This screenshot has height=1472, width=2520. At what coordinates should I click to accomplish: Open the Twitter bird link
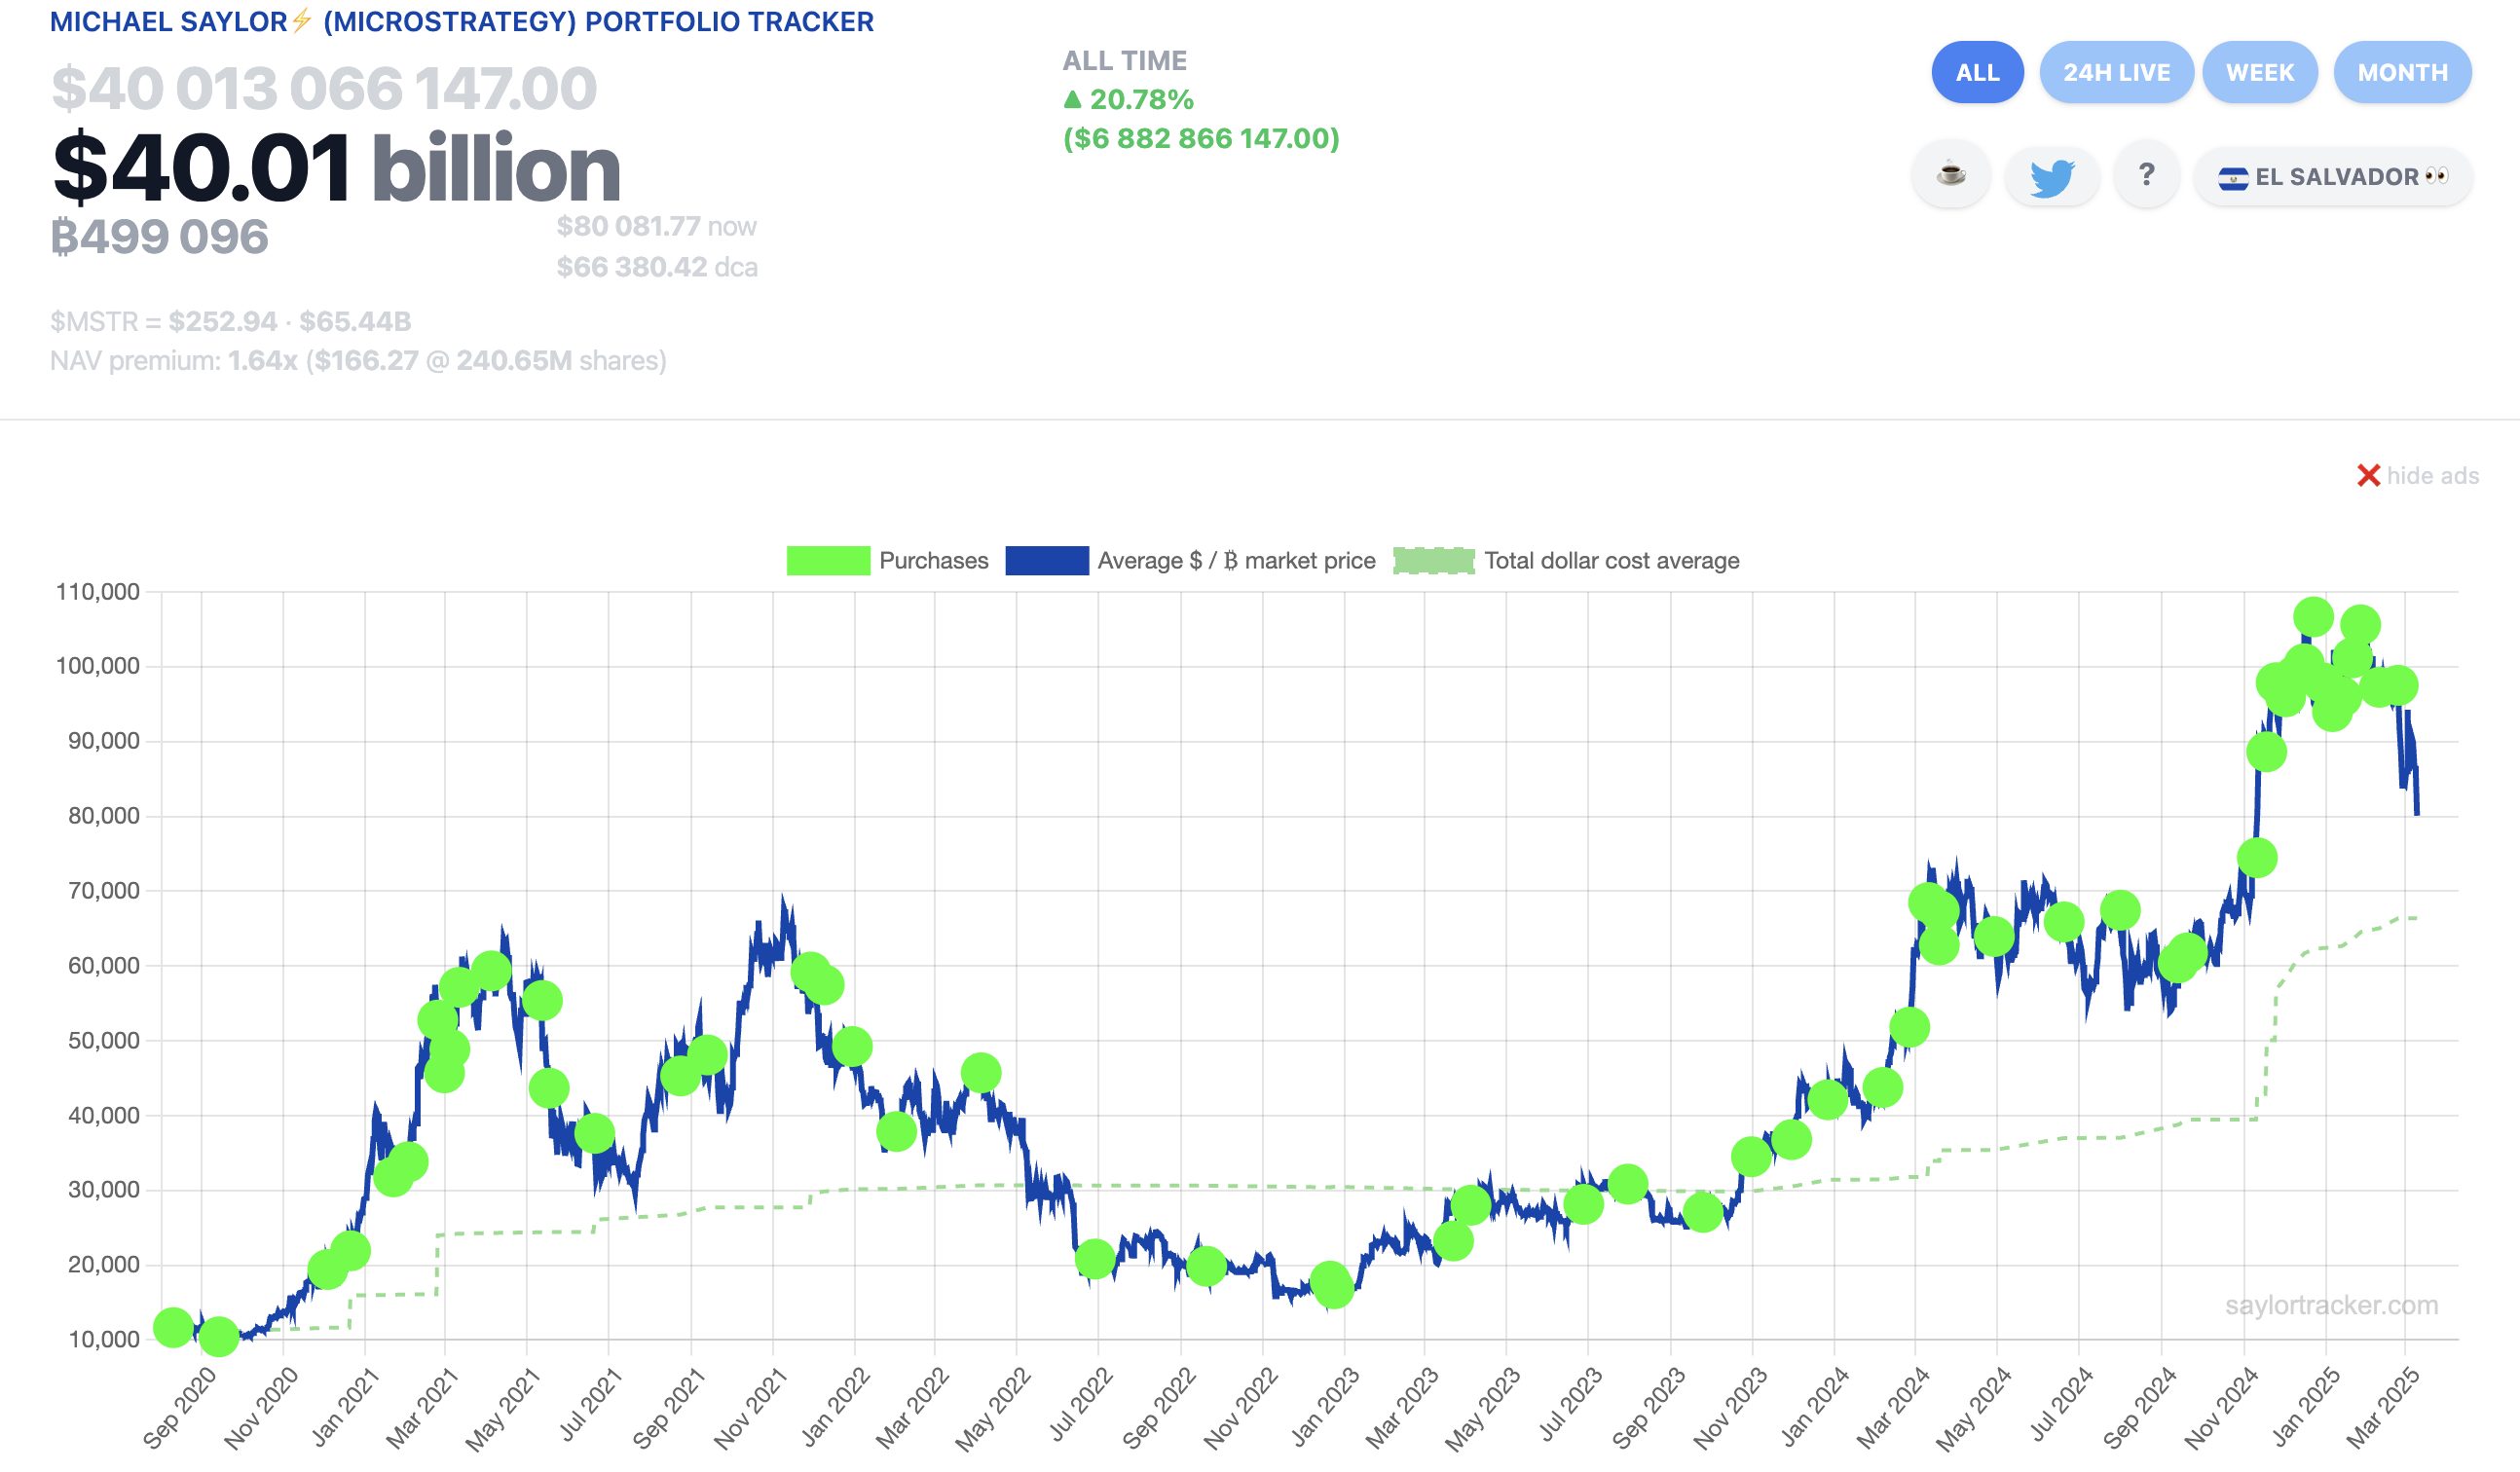point(2051,176)
